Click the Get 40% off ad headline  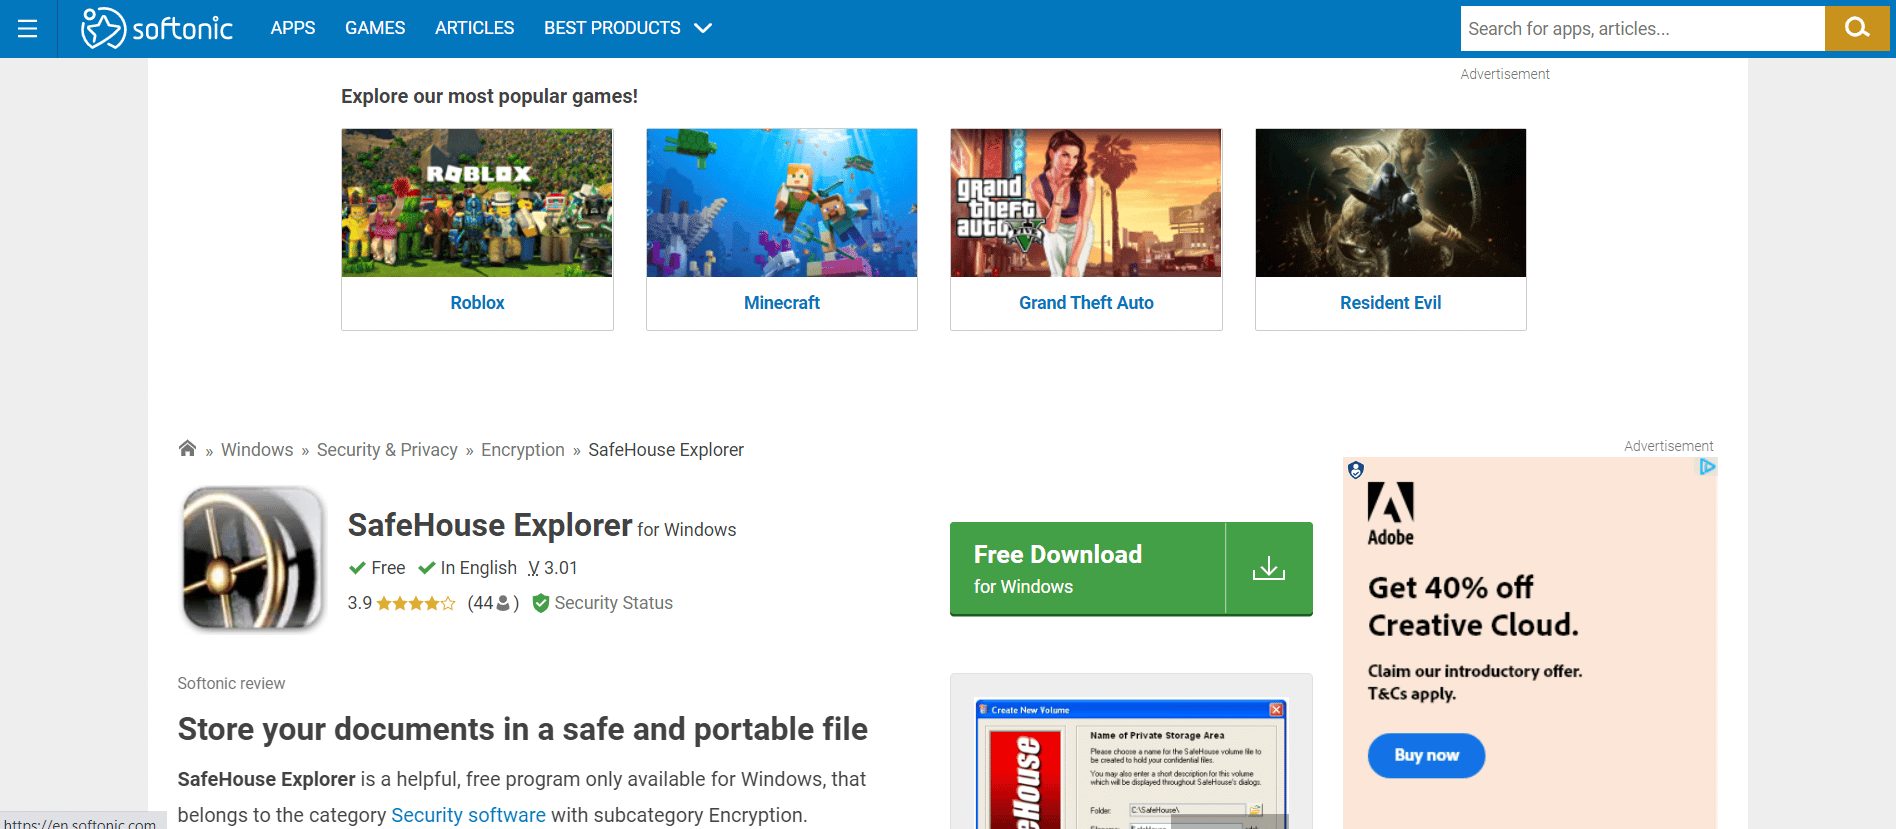(1473, 606)
